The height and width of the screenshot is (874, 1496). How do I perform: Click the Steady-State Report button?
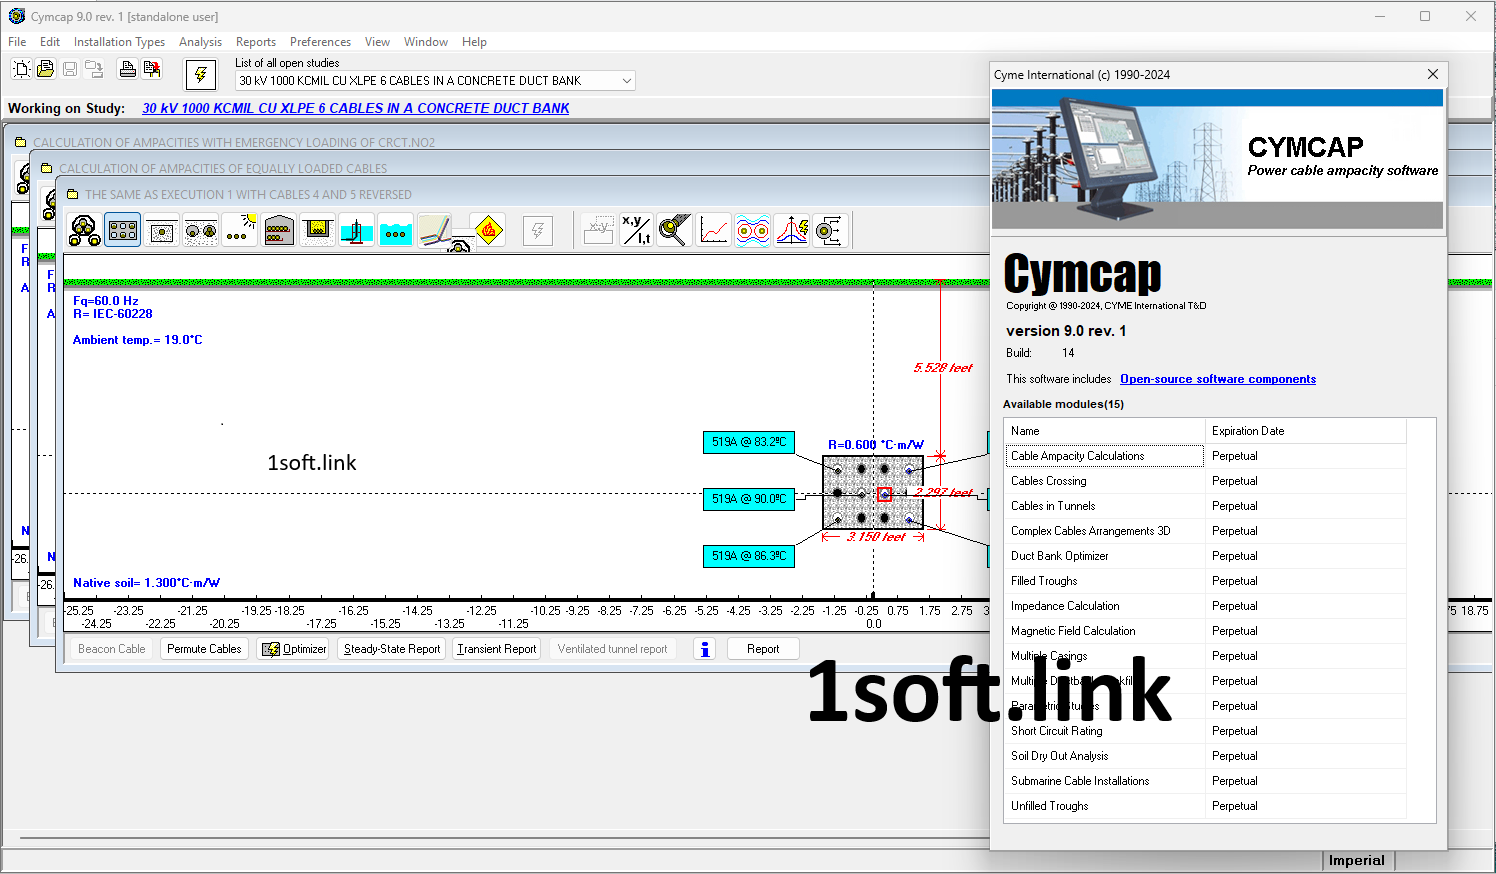(x=392, y=649)
